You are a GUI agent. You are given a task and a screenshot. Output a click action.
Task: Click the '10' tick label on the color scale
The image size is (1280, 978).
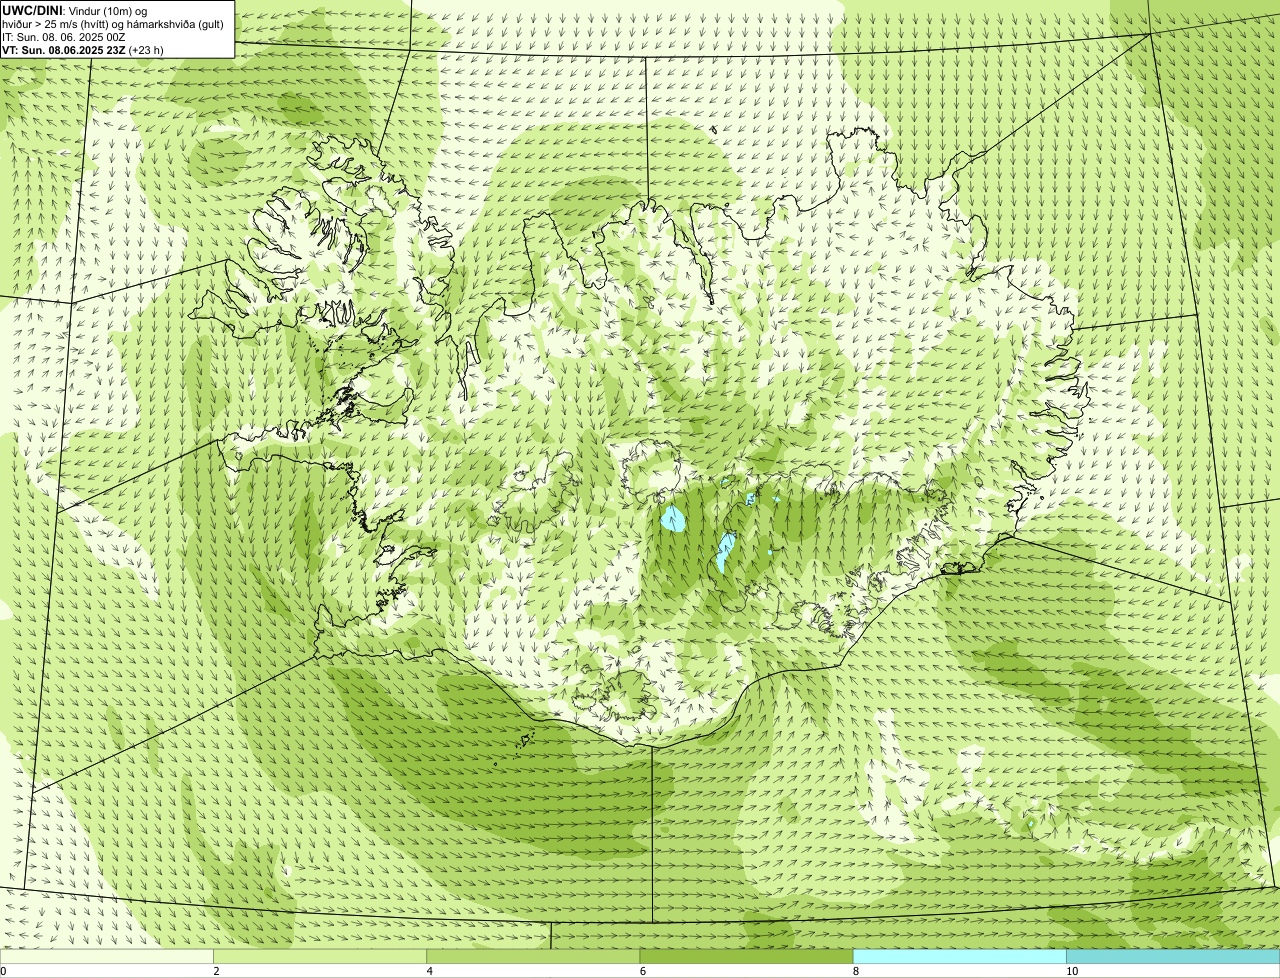tap(1072, 971)
